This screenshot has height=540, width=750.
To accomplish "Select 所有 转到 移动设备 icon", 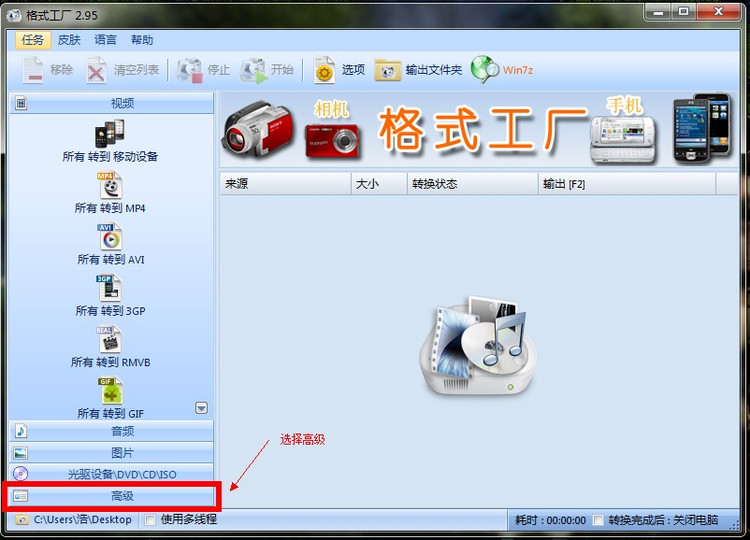I will 110,134.
